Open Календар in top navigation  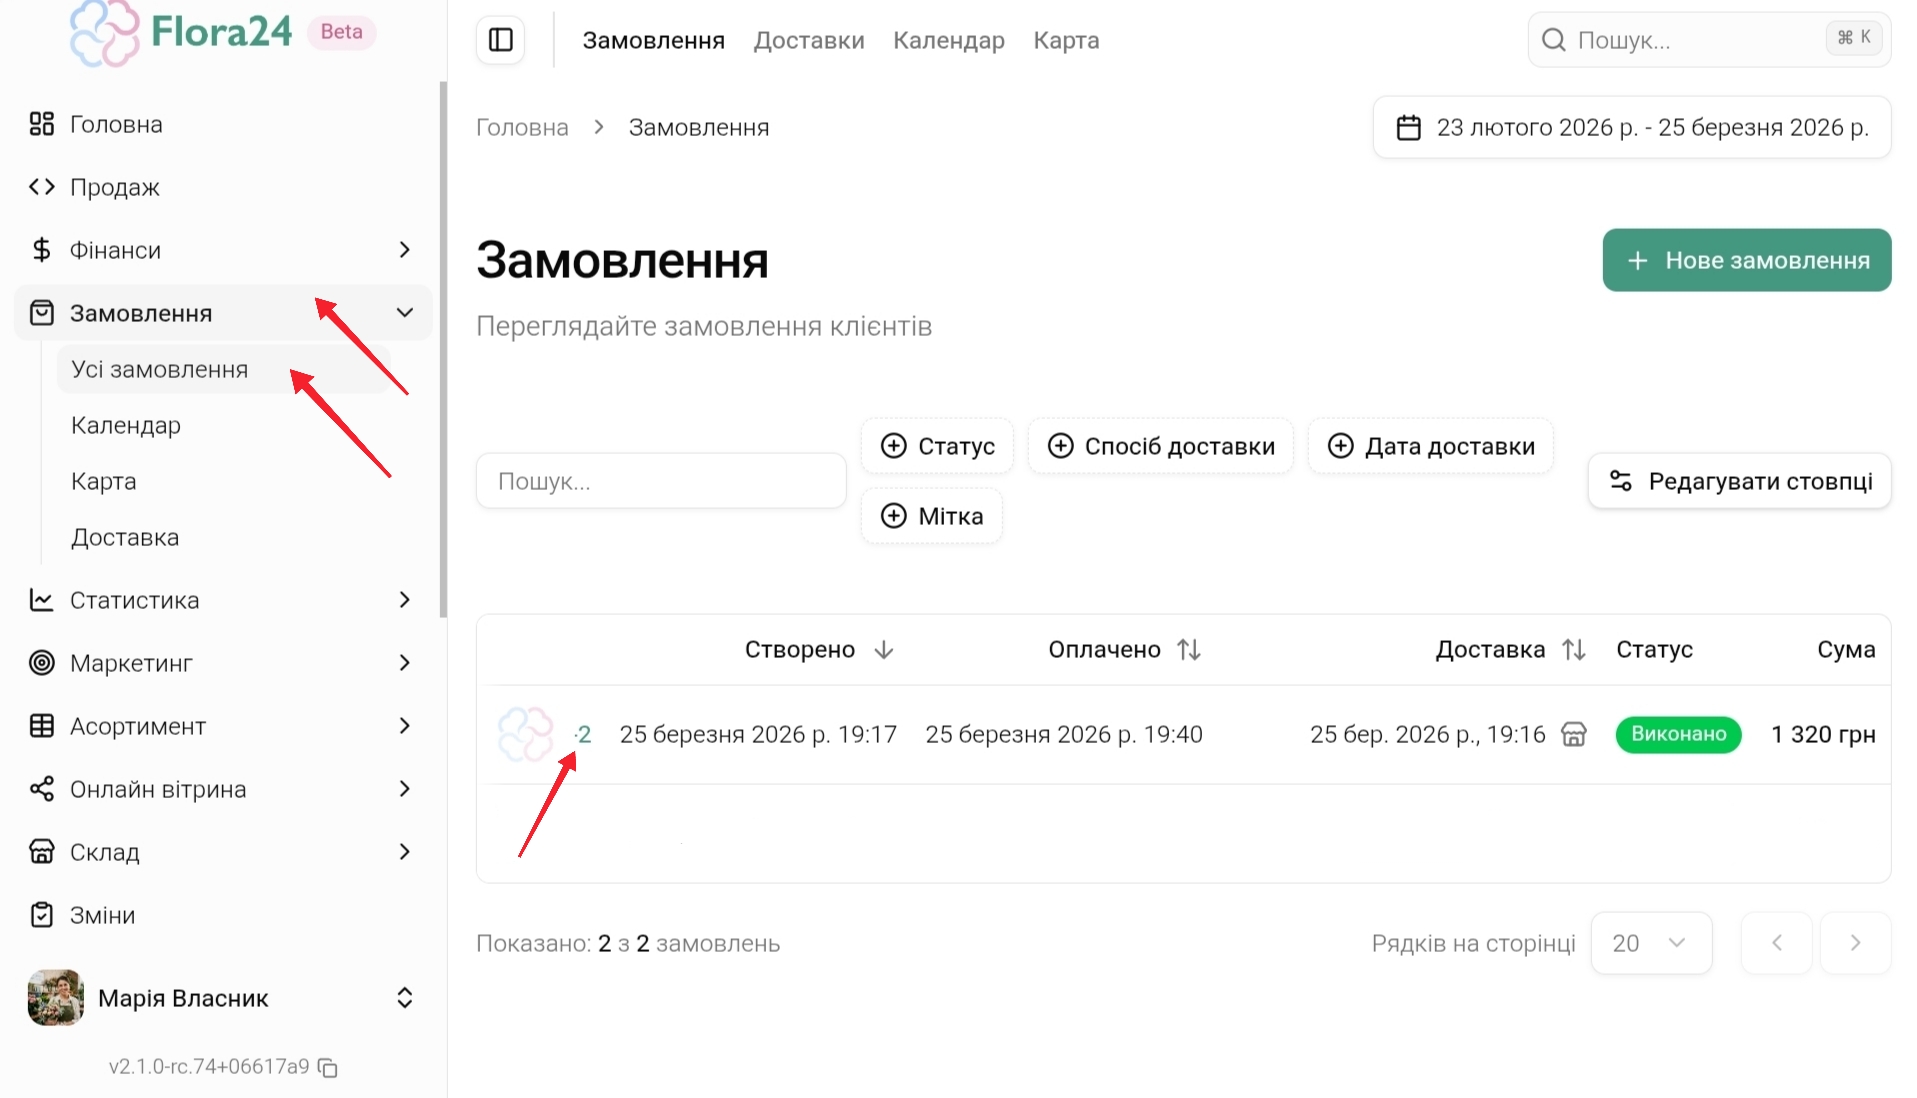click(948, 40)
